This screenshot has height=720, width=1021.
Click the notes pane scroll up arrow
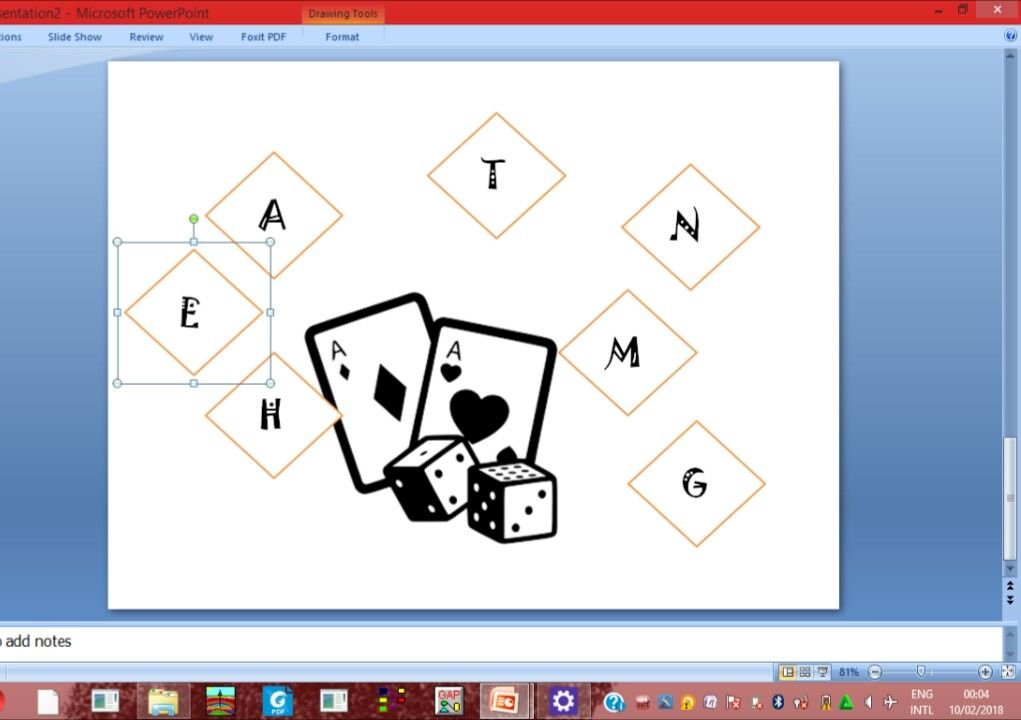click(x=1010, y=633)
